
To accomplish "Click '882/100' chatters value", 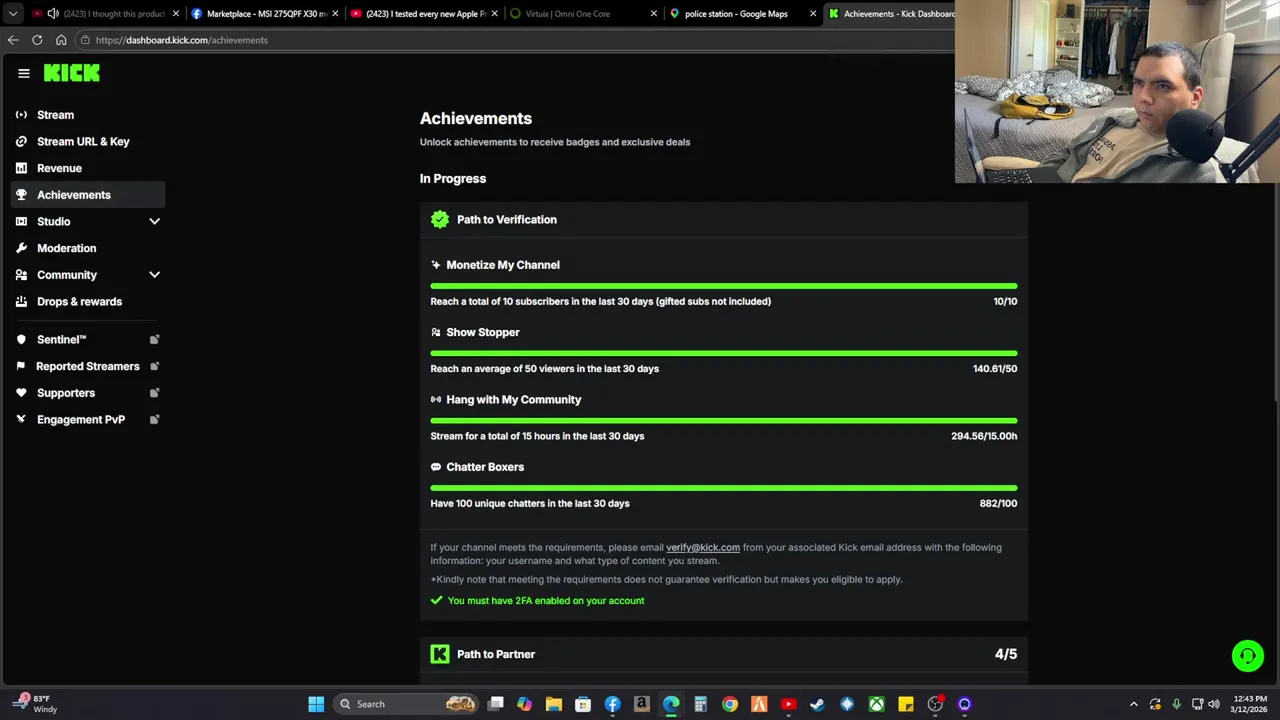I will click(x=998, y=503).
